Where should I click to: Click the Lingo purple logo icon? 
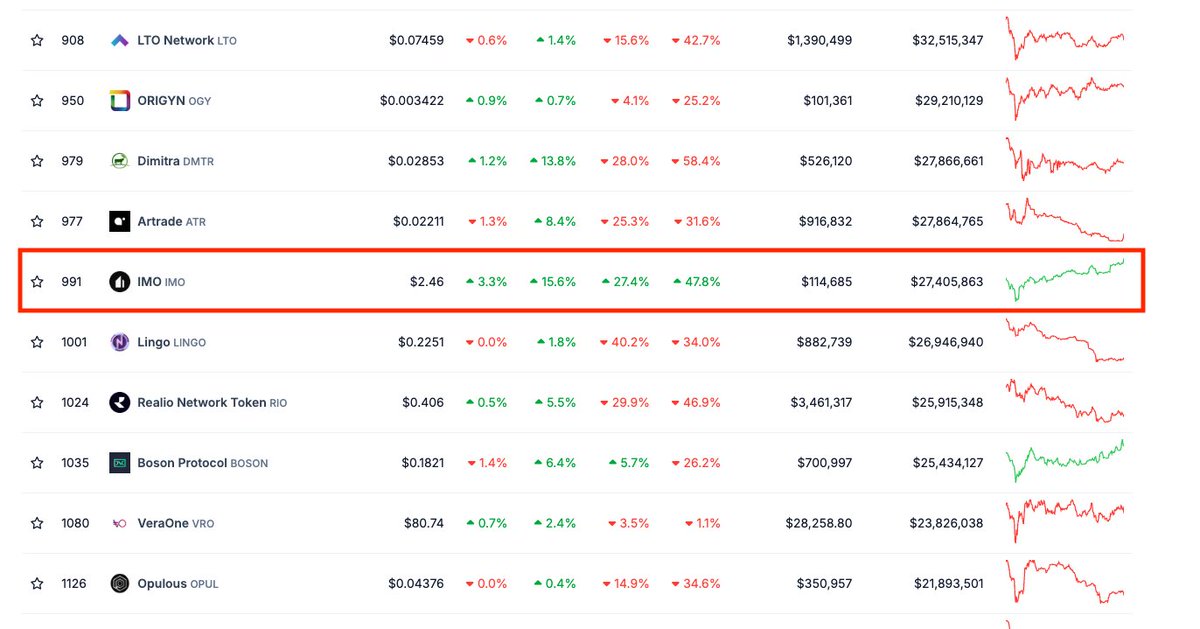[x=120, y=342]
